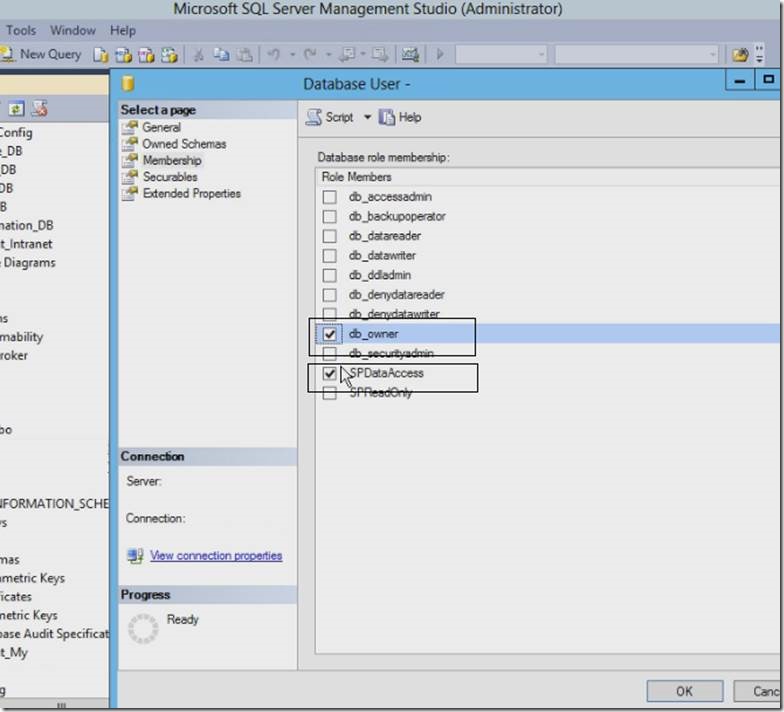Click the Cut scissors icon in toolbar
Image resolution: width=784 pixels, height=712 pixels.
(198, 54)
